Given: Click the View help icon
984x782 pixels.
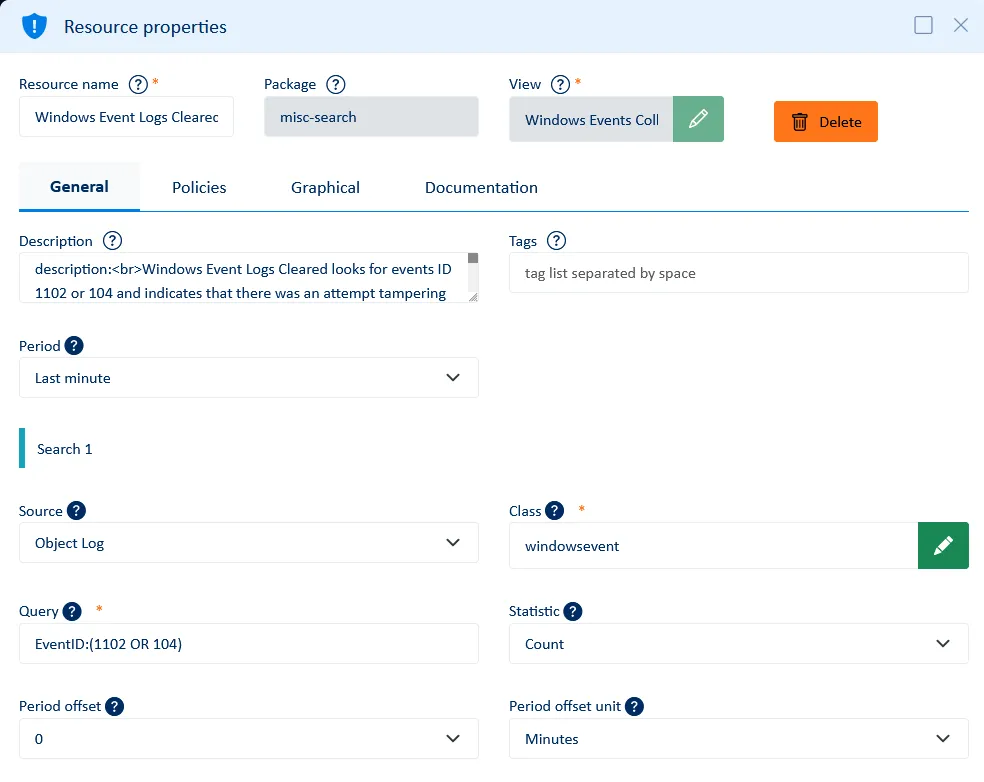Looking at the screenshot, I should click(558, 84).
